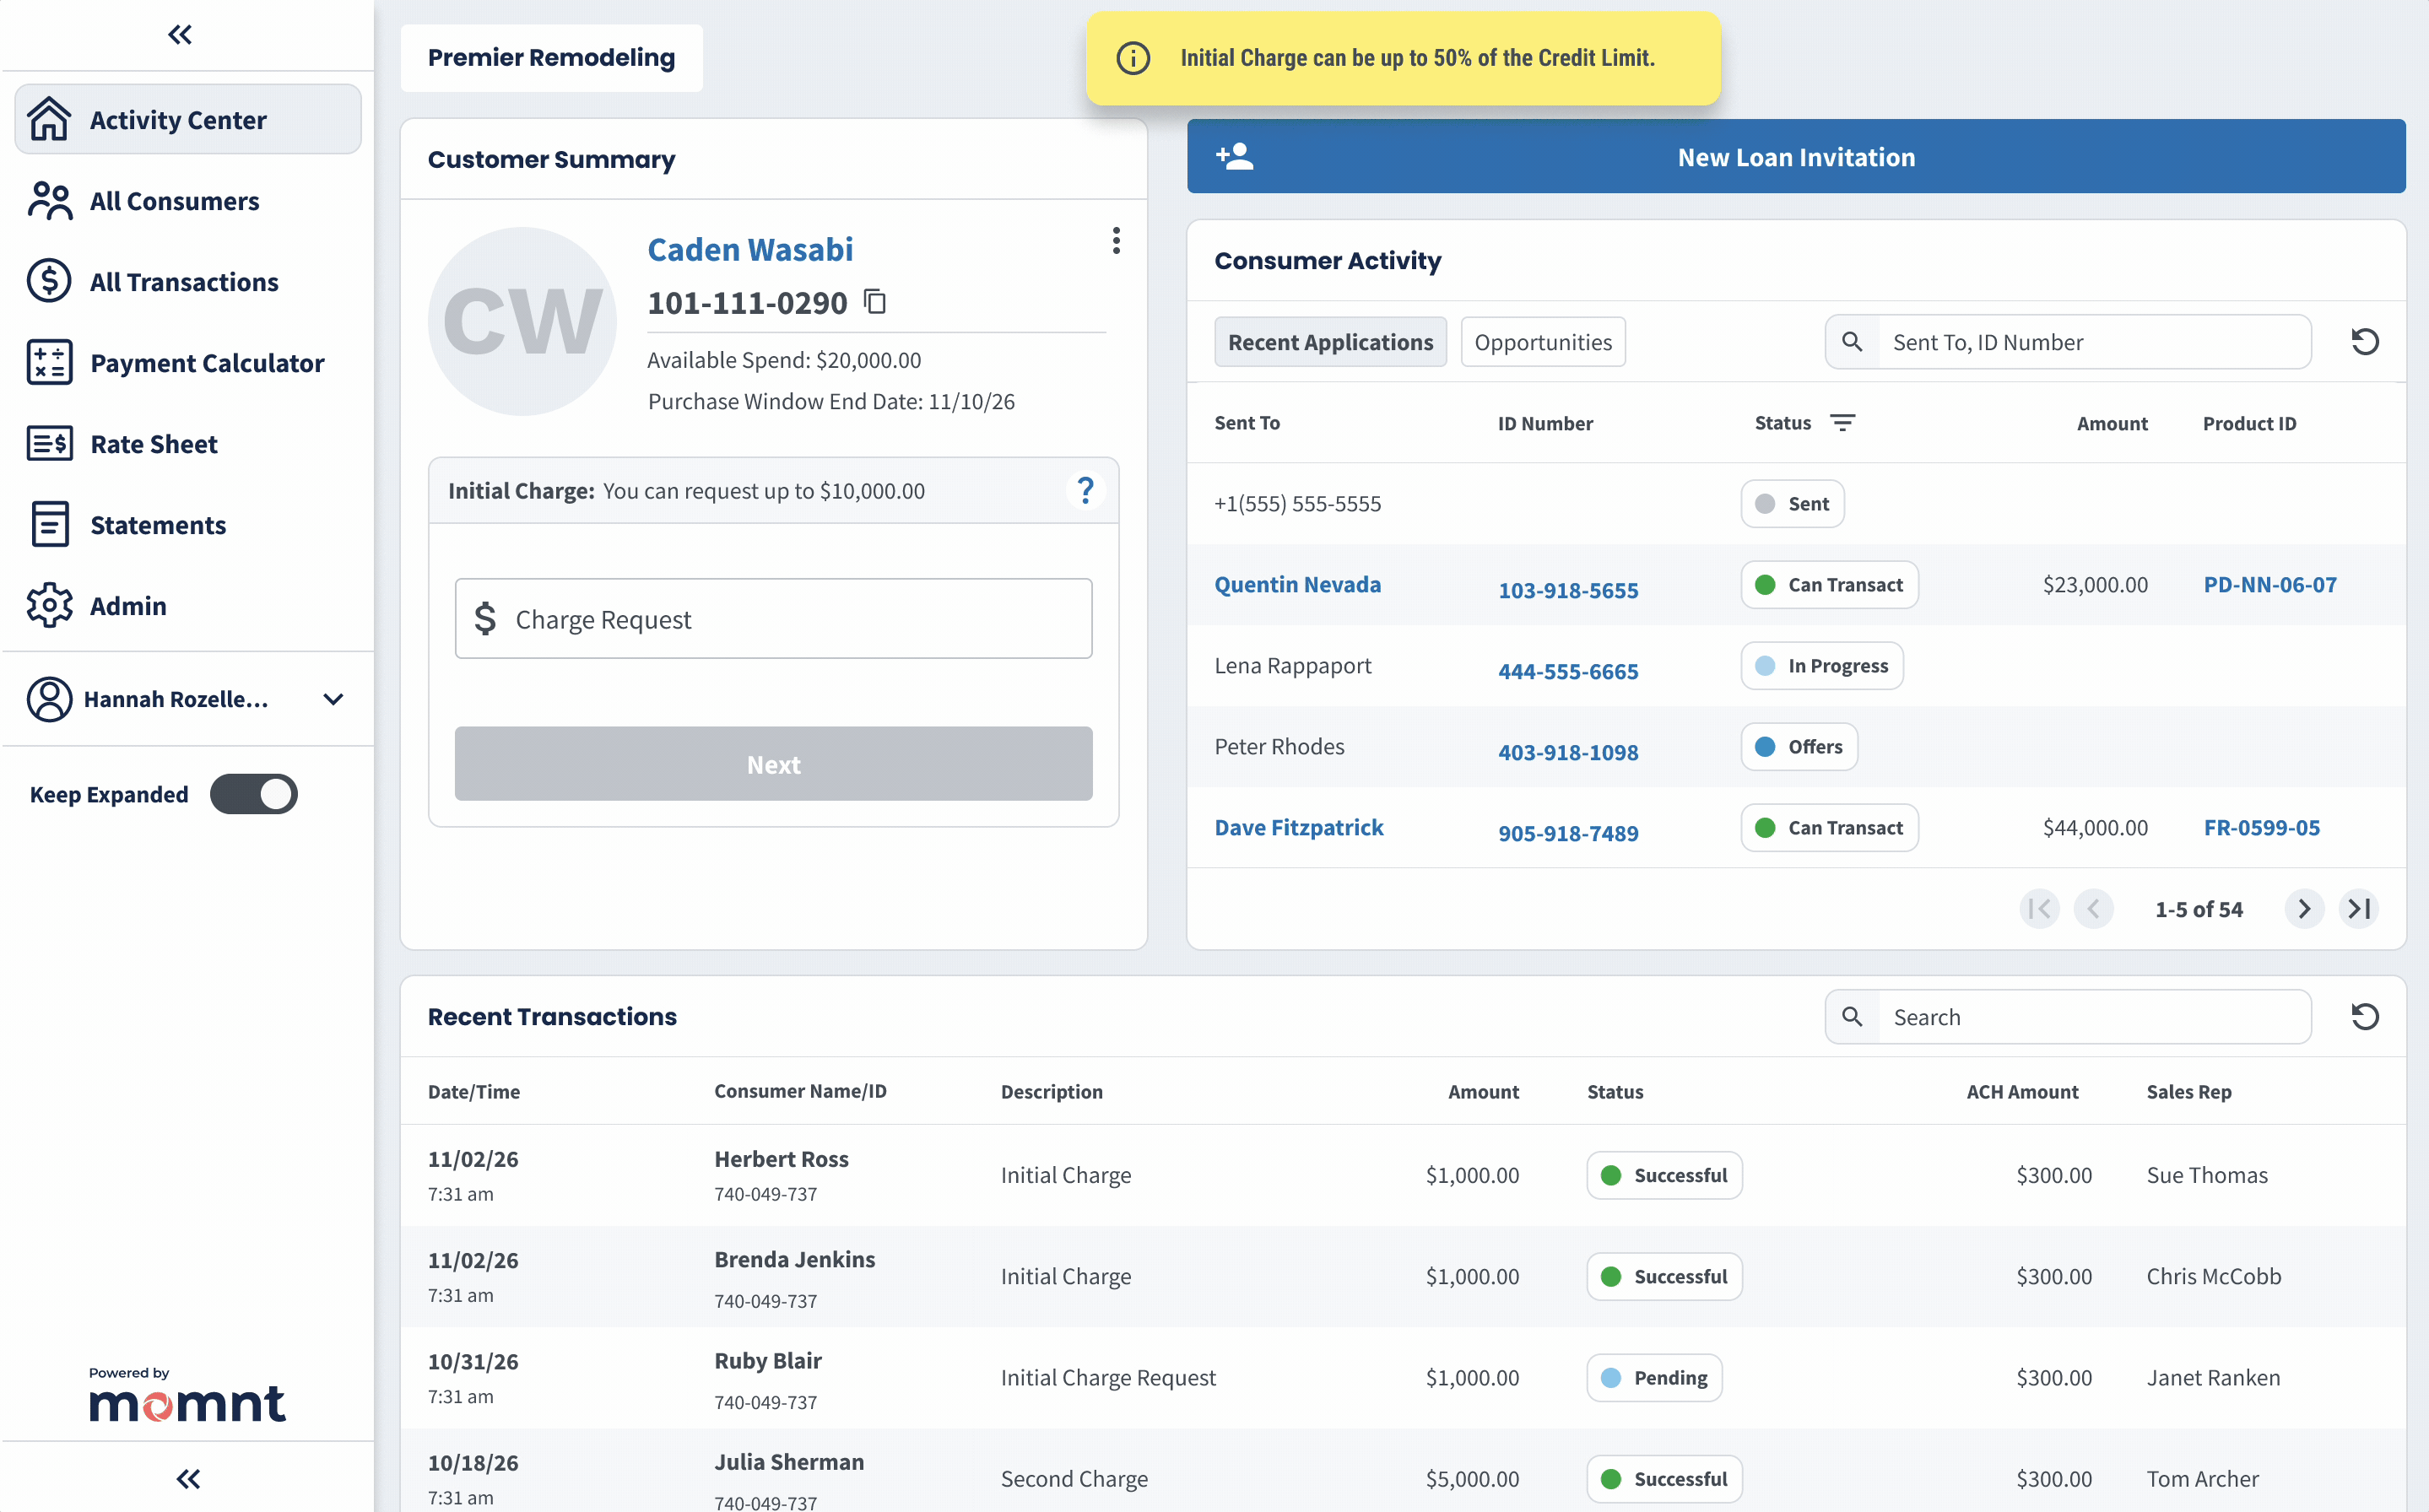This screenshot has height=1512, width=2429.
Task: Open the Status column filter
Action: point(1844,422)
